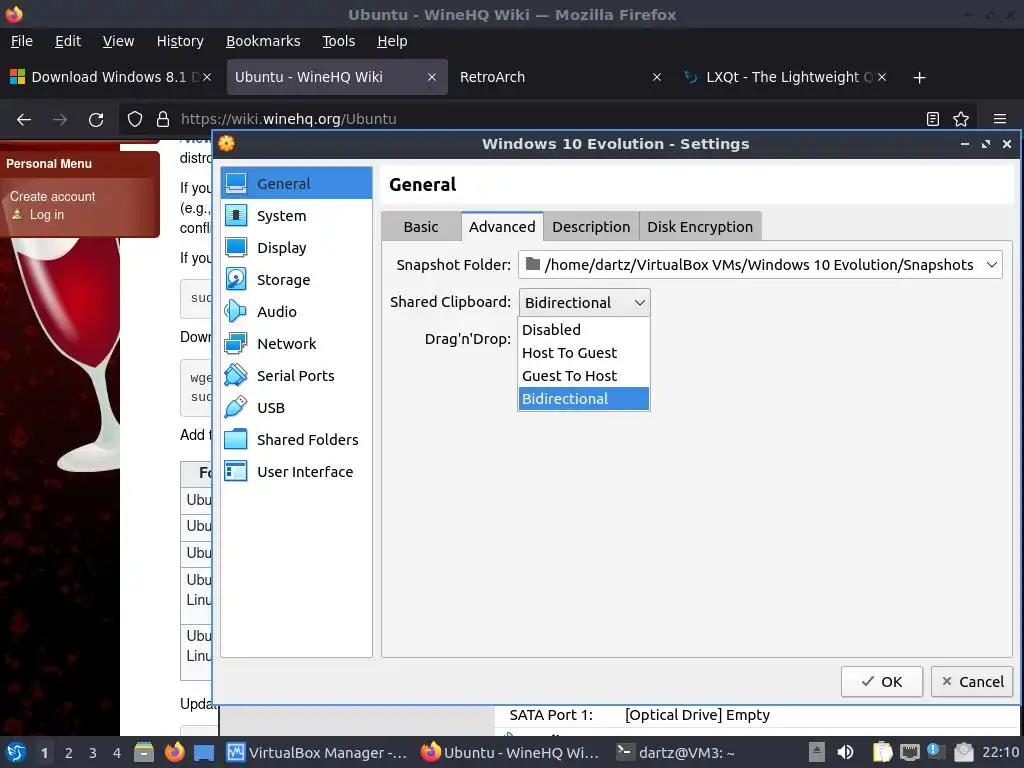Open the Audio settings category
Screen dimensions: 1024x768
(296, 312)
